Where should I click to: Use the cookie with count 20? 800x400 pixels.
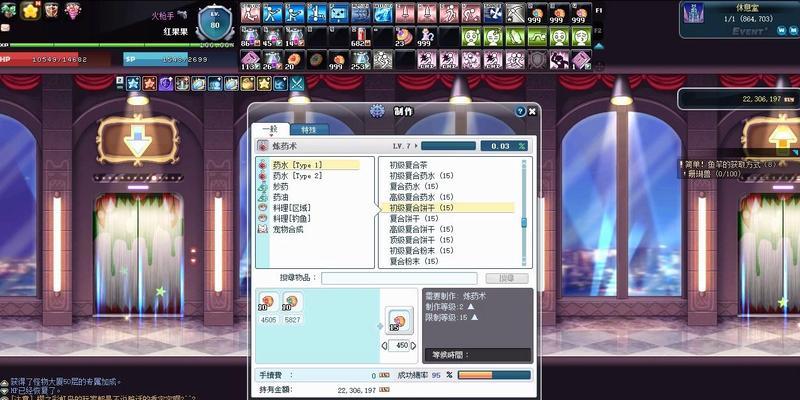[294, 60]
